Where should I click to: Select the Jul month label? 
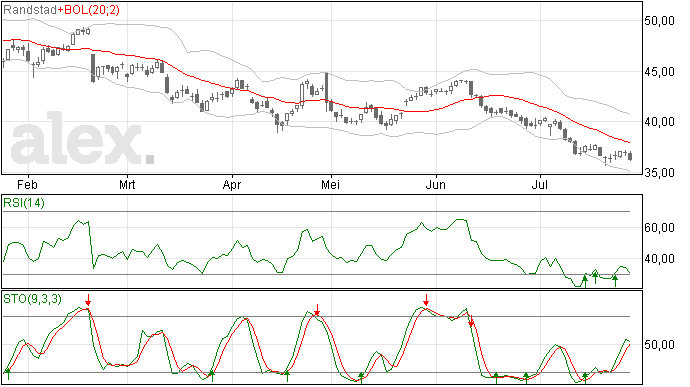[x=540, y=184]
